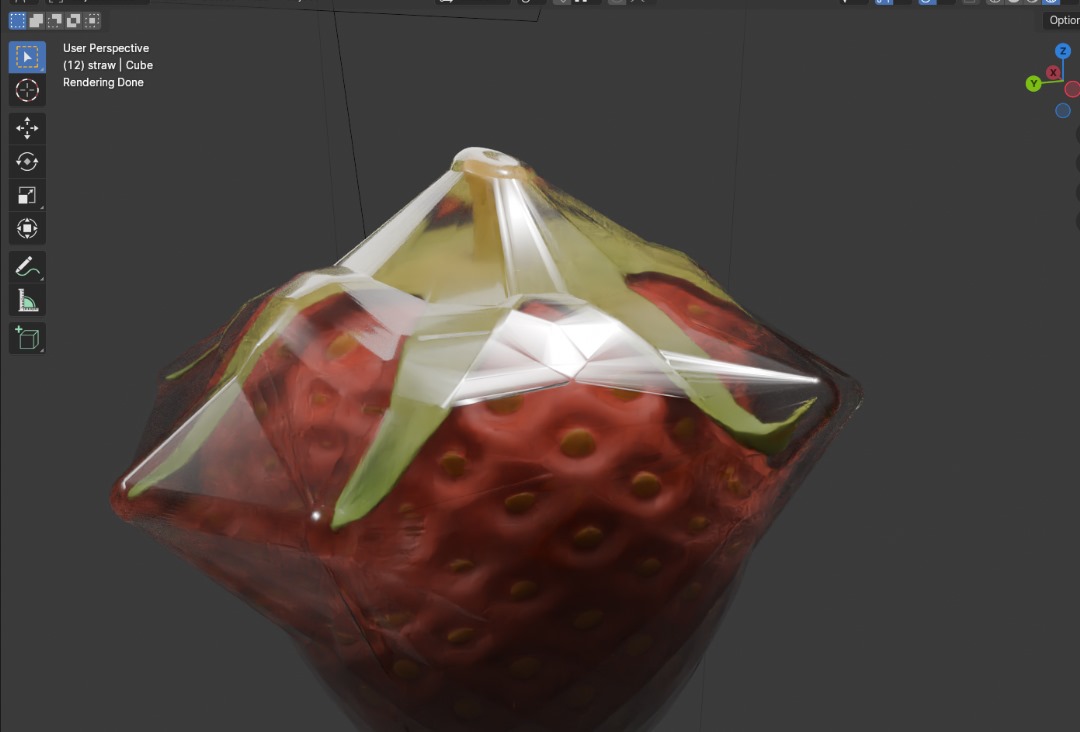Click the red X axis gizmo handle
Screen dimensions: 1080x732
[x=1053, y=72]
